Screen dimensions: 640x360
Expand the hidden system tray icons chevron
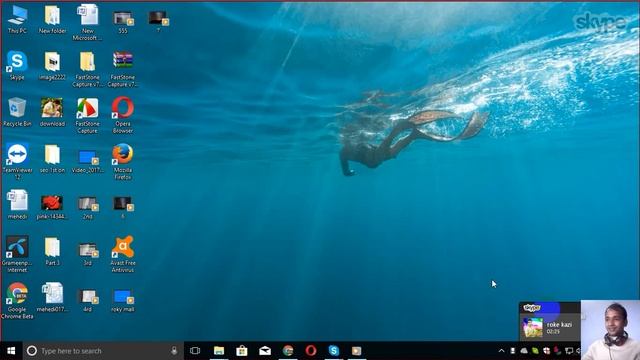pyautogui.click(x=502, y=351)
